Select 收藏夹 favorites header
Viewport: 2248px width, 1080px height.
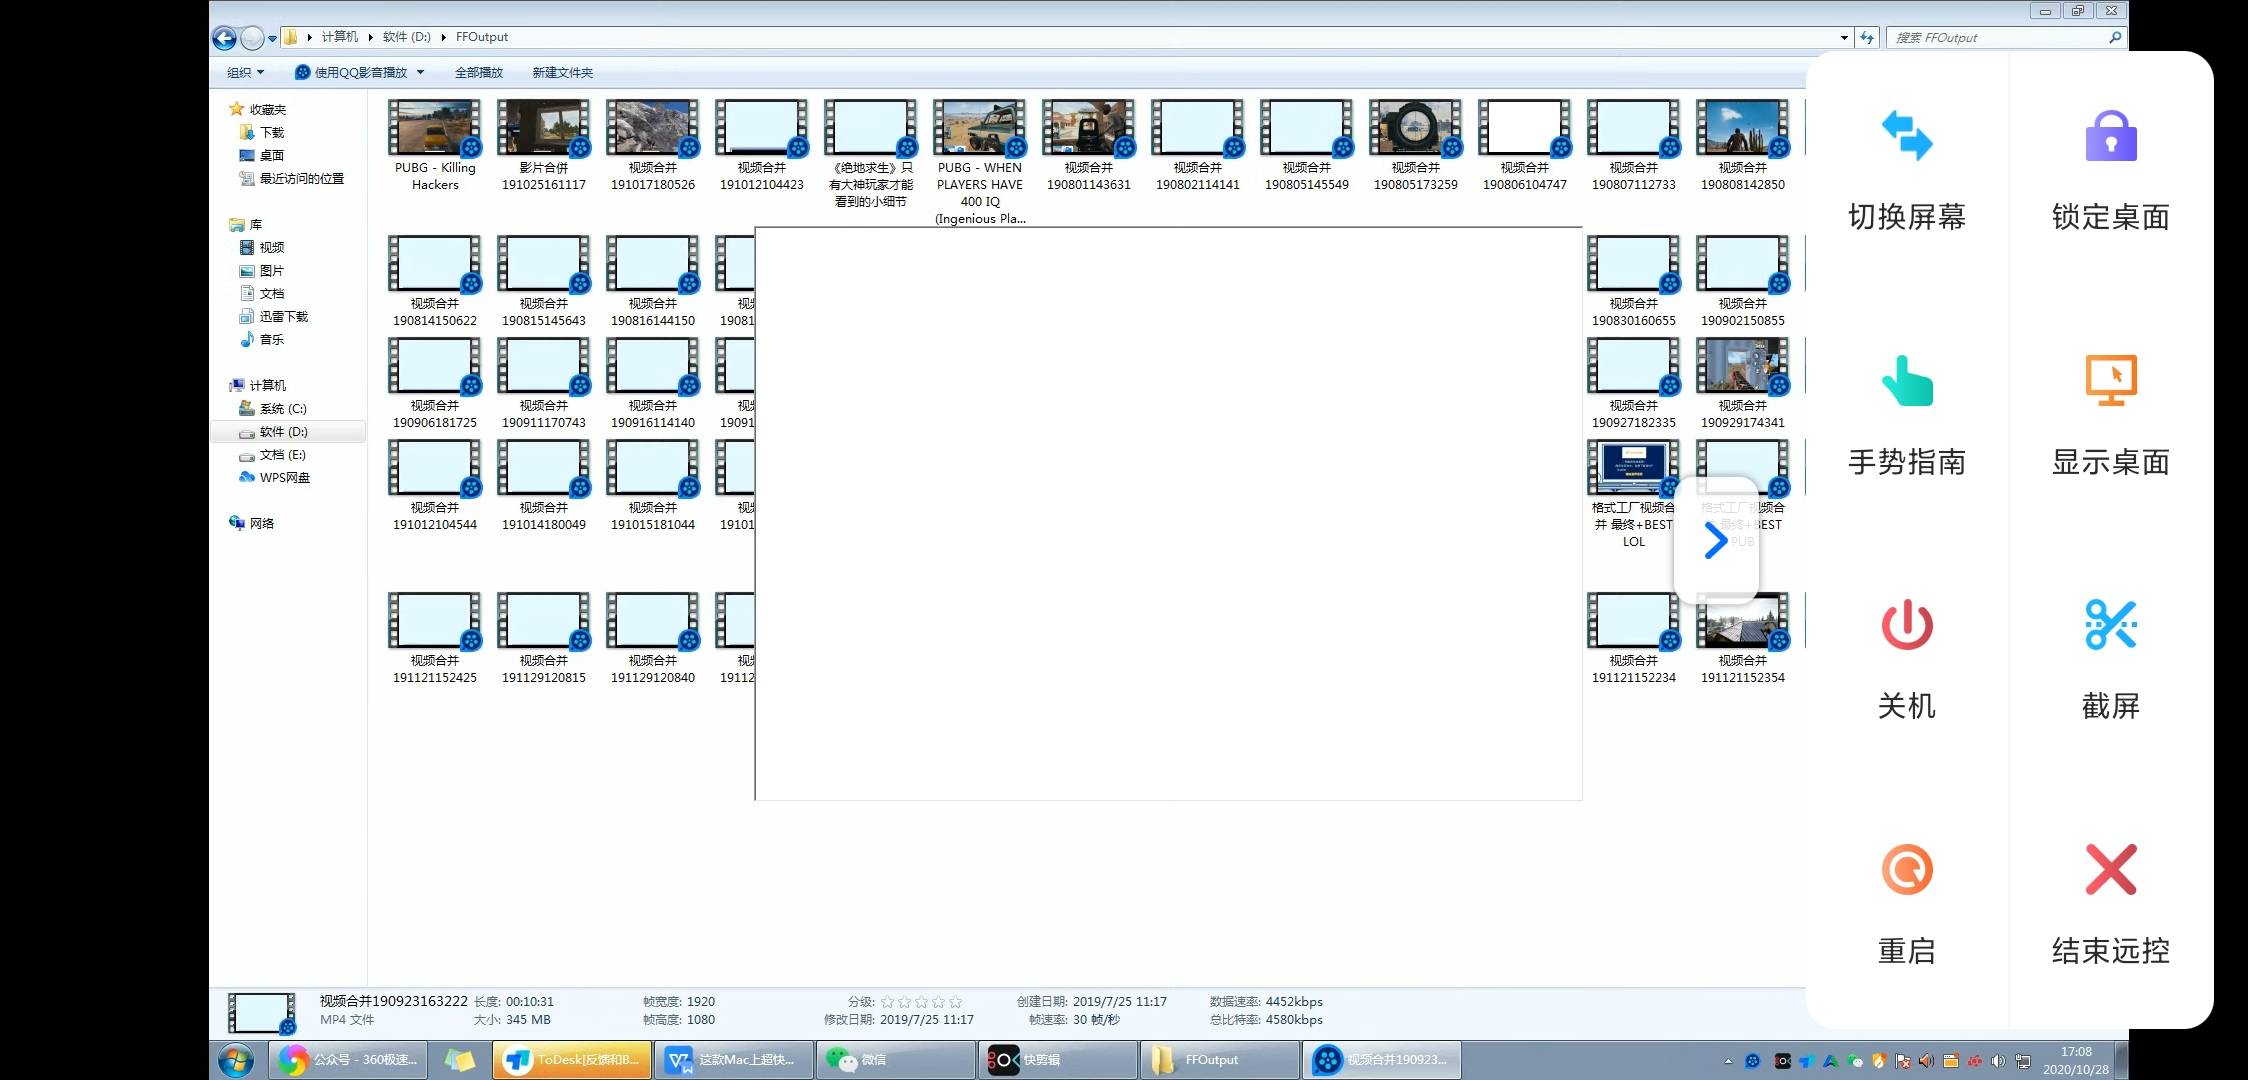click(x=258, y=109)
